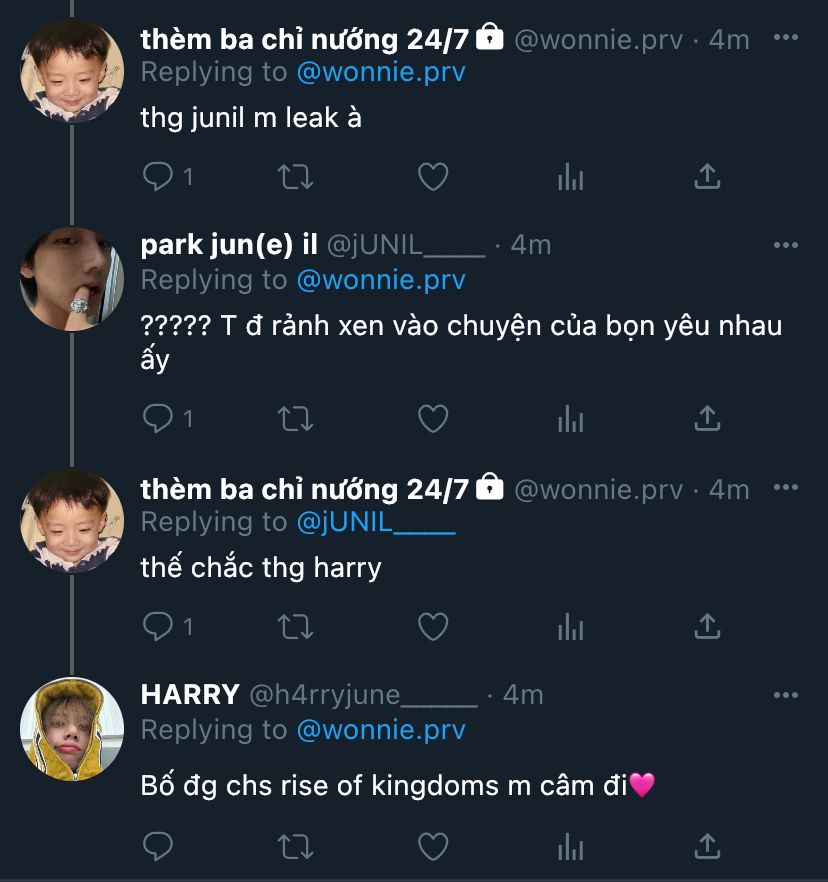View analytics for 'thg junil m leak à' tweet

click(x=570, y=177)
